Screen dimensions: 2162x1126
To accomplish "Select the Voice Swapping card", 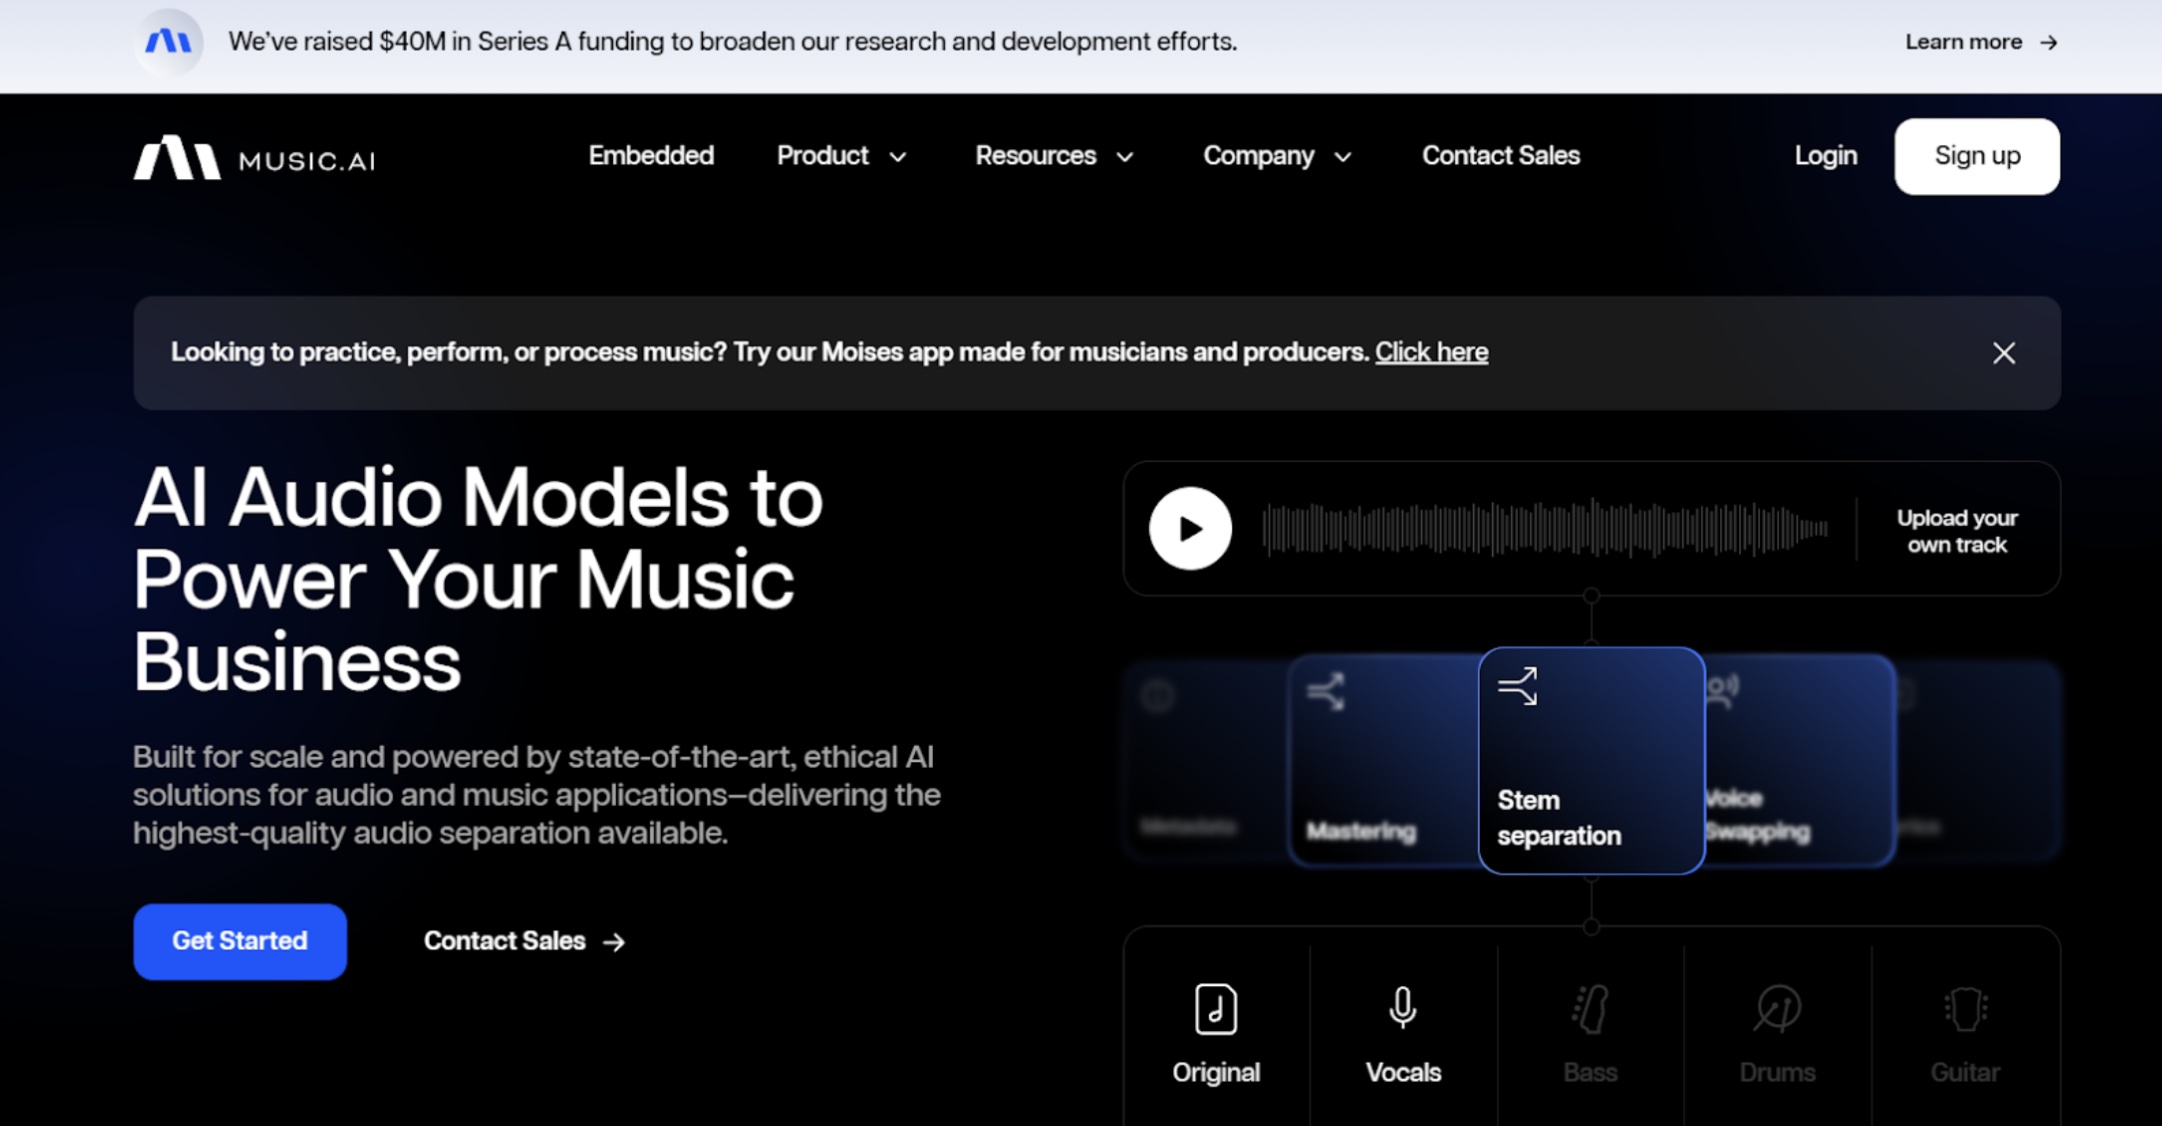I will [1799, 760].
